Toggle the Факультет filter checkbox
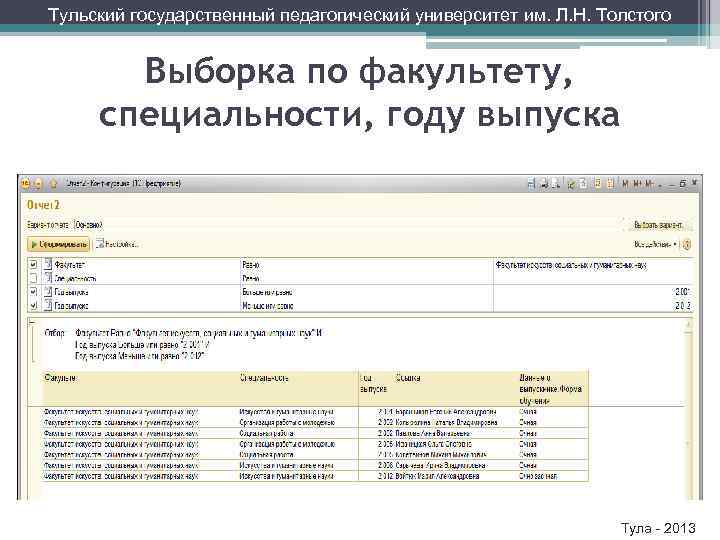 click(x=33, y=264)
